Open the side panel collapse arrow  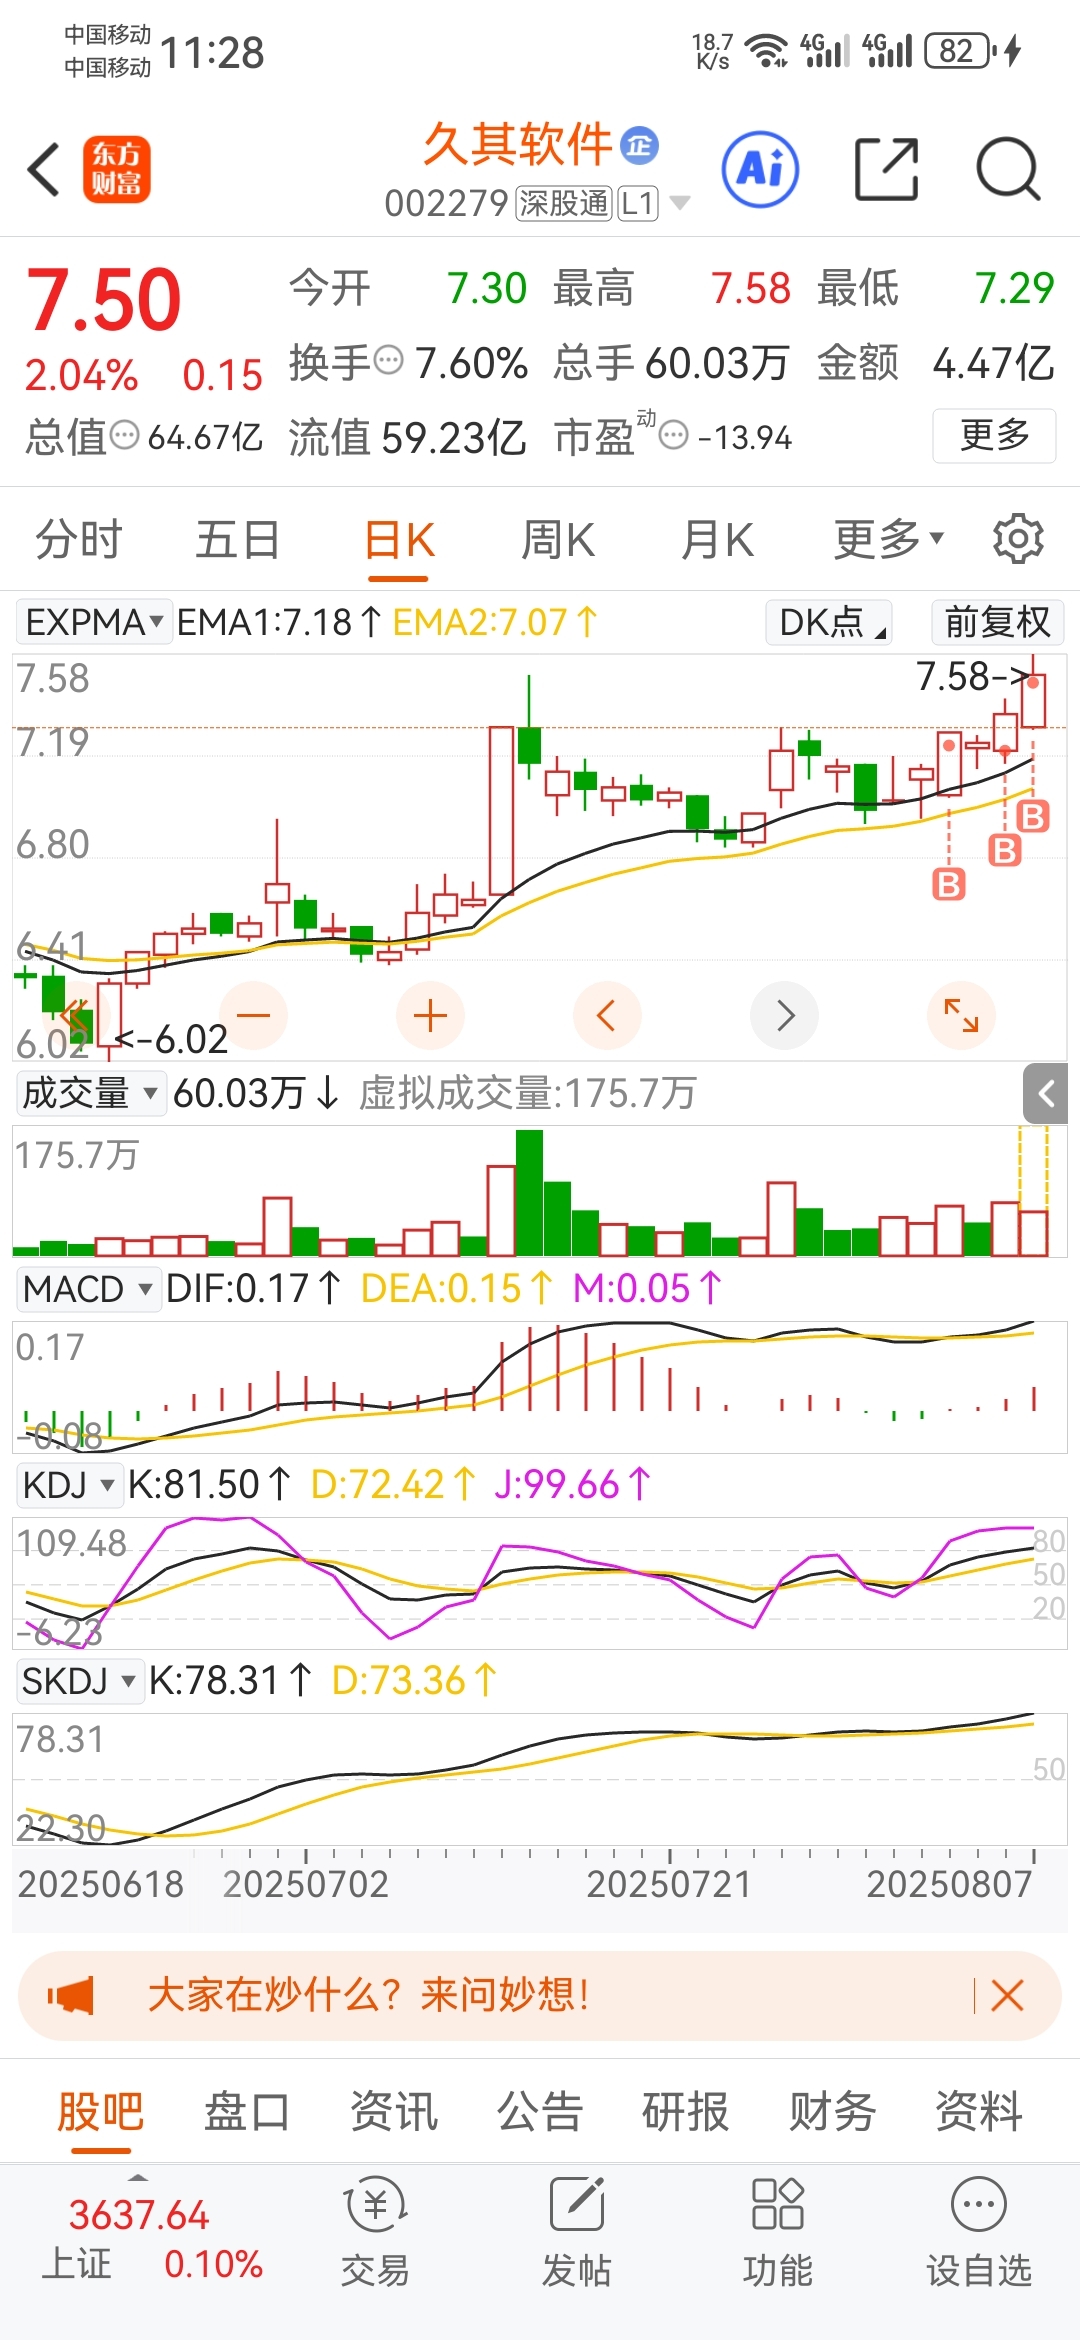(1046, 1094)
